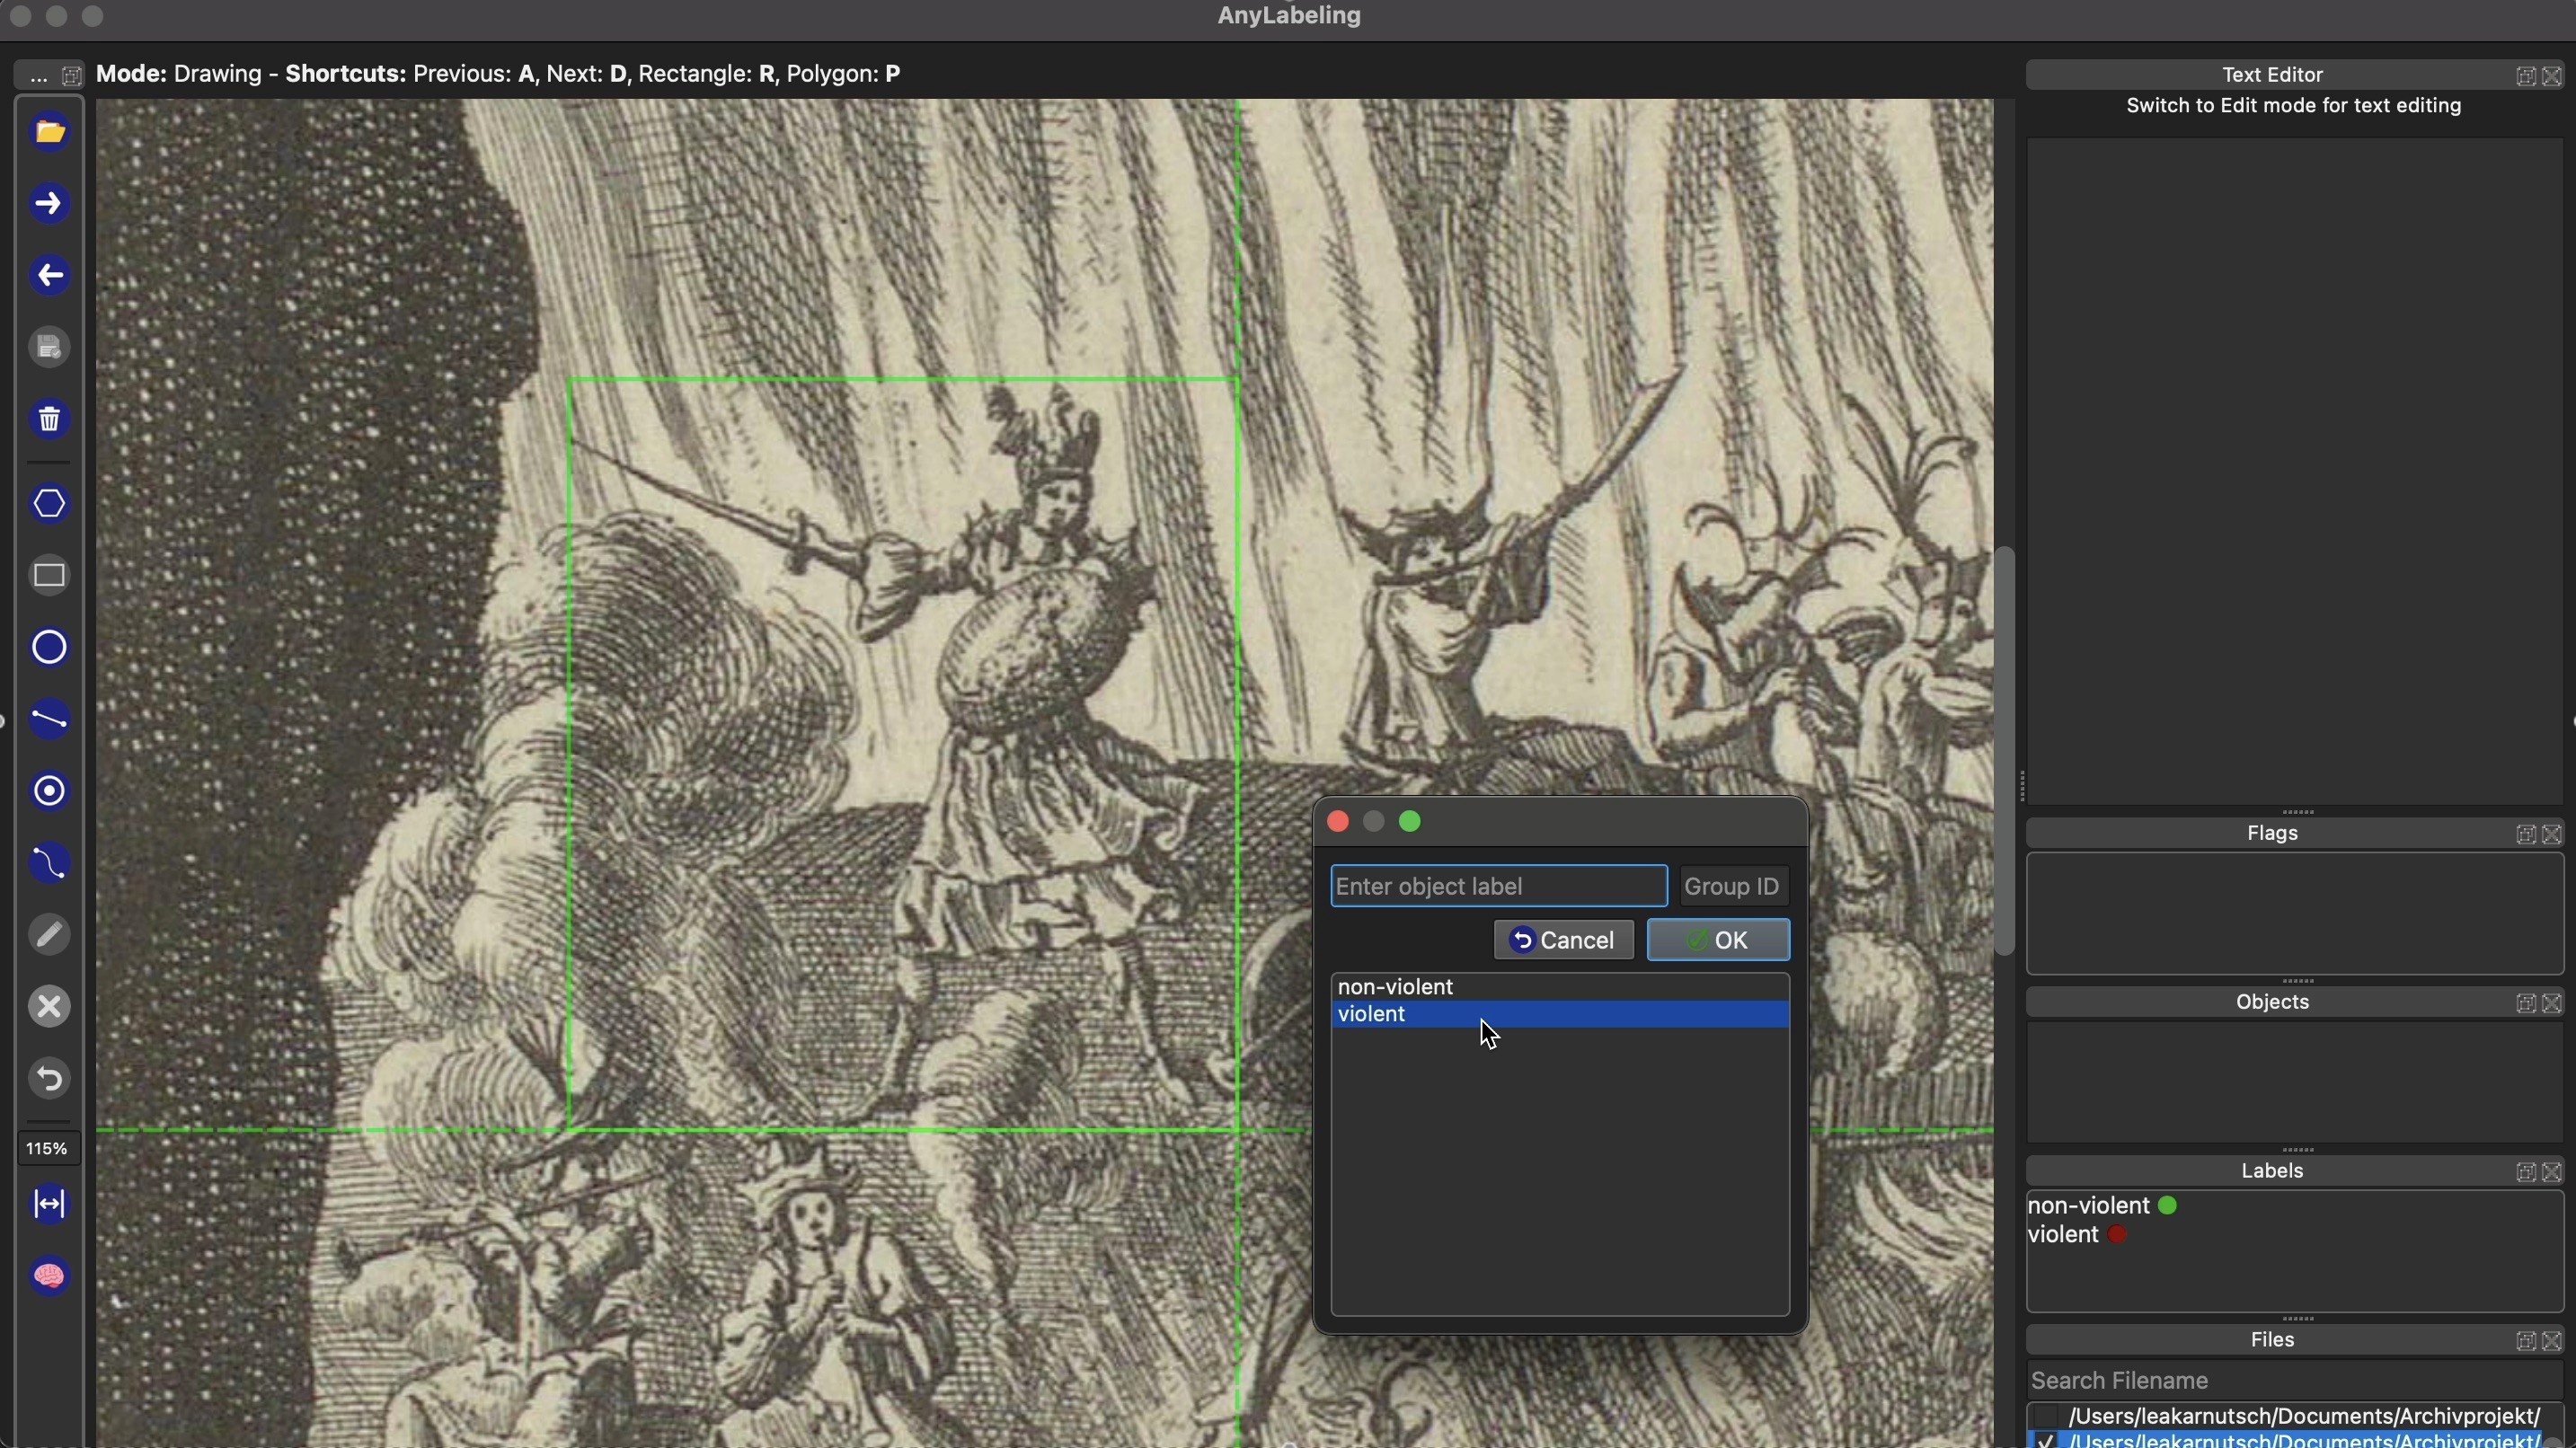Select the Line drawing tool
Image resolution: width=2576 pixels, height=1448 pixels.
(49, 720)
